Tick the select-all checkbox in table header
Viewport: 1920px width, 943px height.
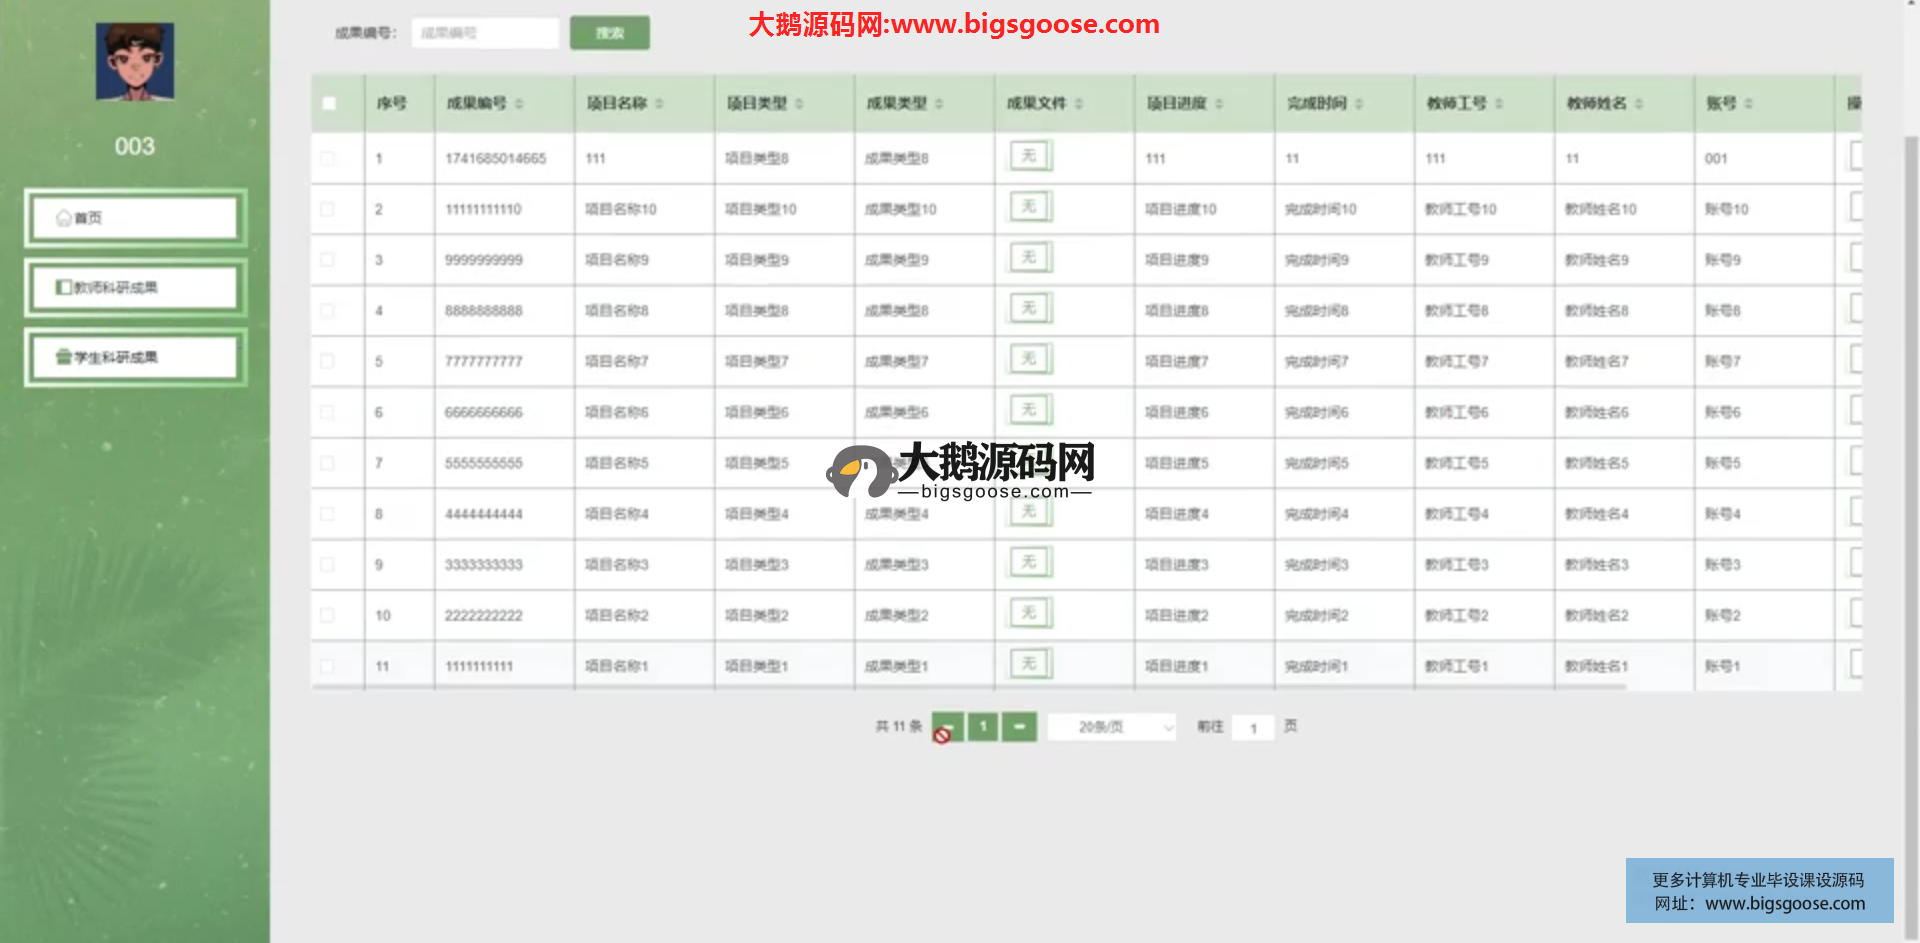[x=329, y=103]
